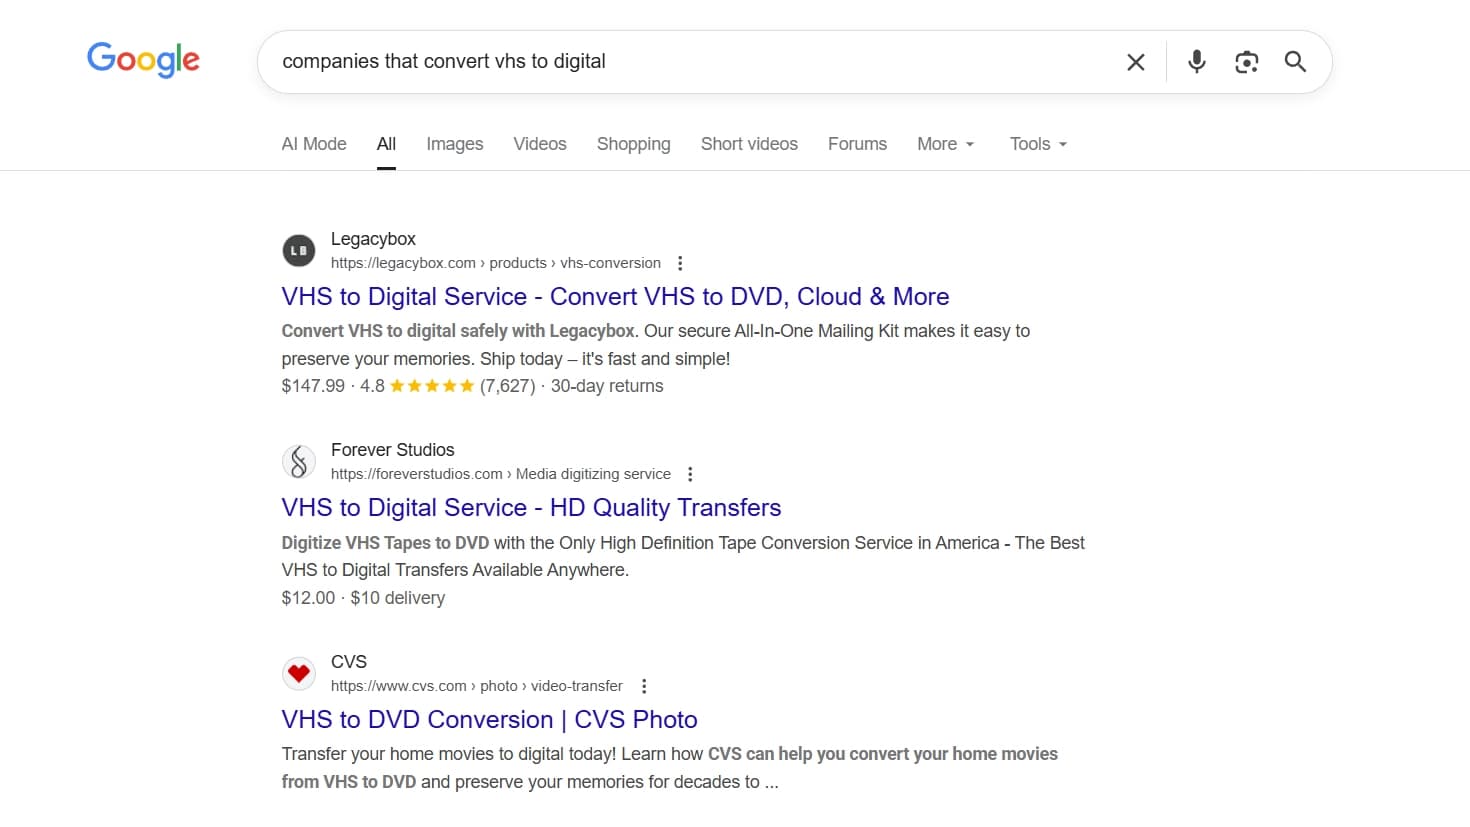Click the Forever Studios site favicon
This screenshot has height=827, width=1470.
(298, 461)
